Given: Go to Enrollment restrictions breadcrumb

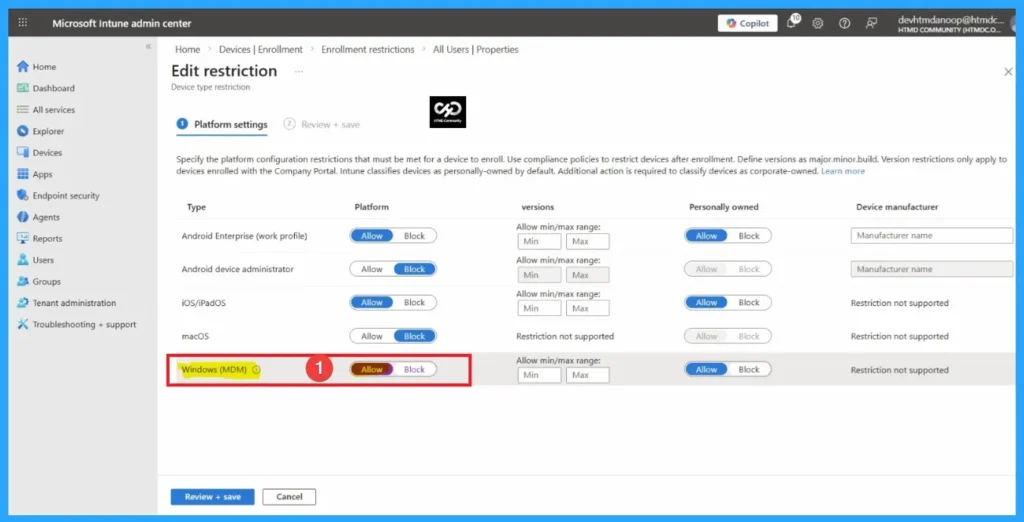Looking at the screenshot, I should 368,50.
